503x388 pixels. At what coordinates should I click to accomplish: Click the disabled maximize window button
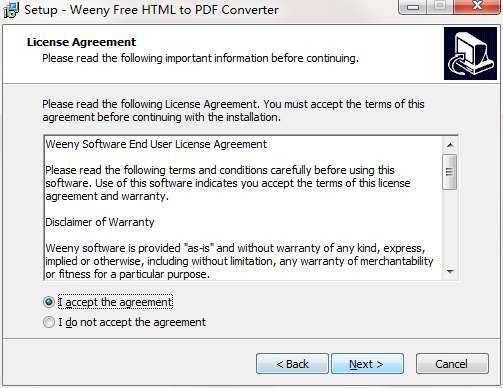tap(440, 6)
